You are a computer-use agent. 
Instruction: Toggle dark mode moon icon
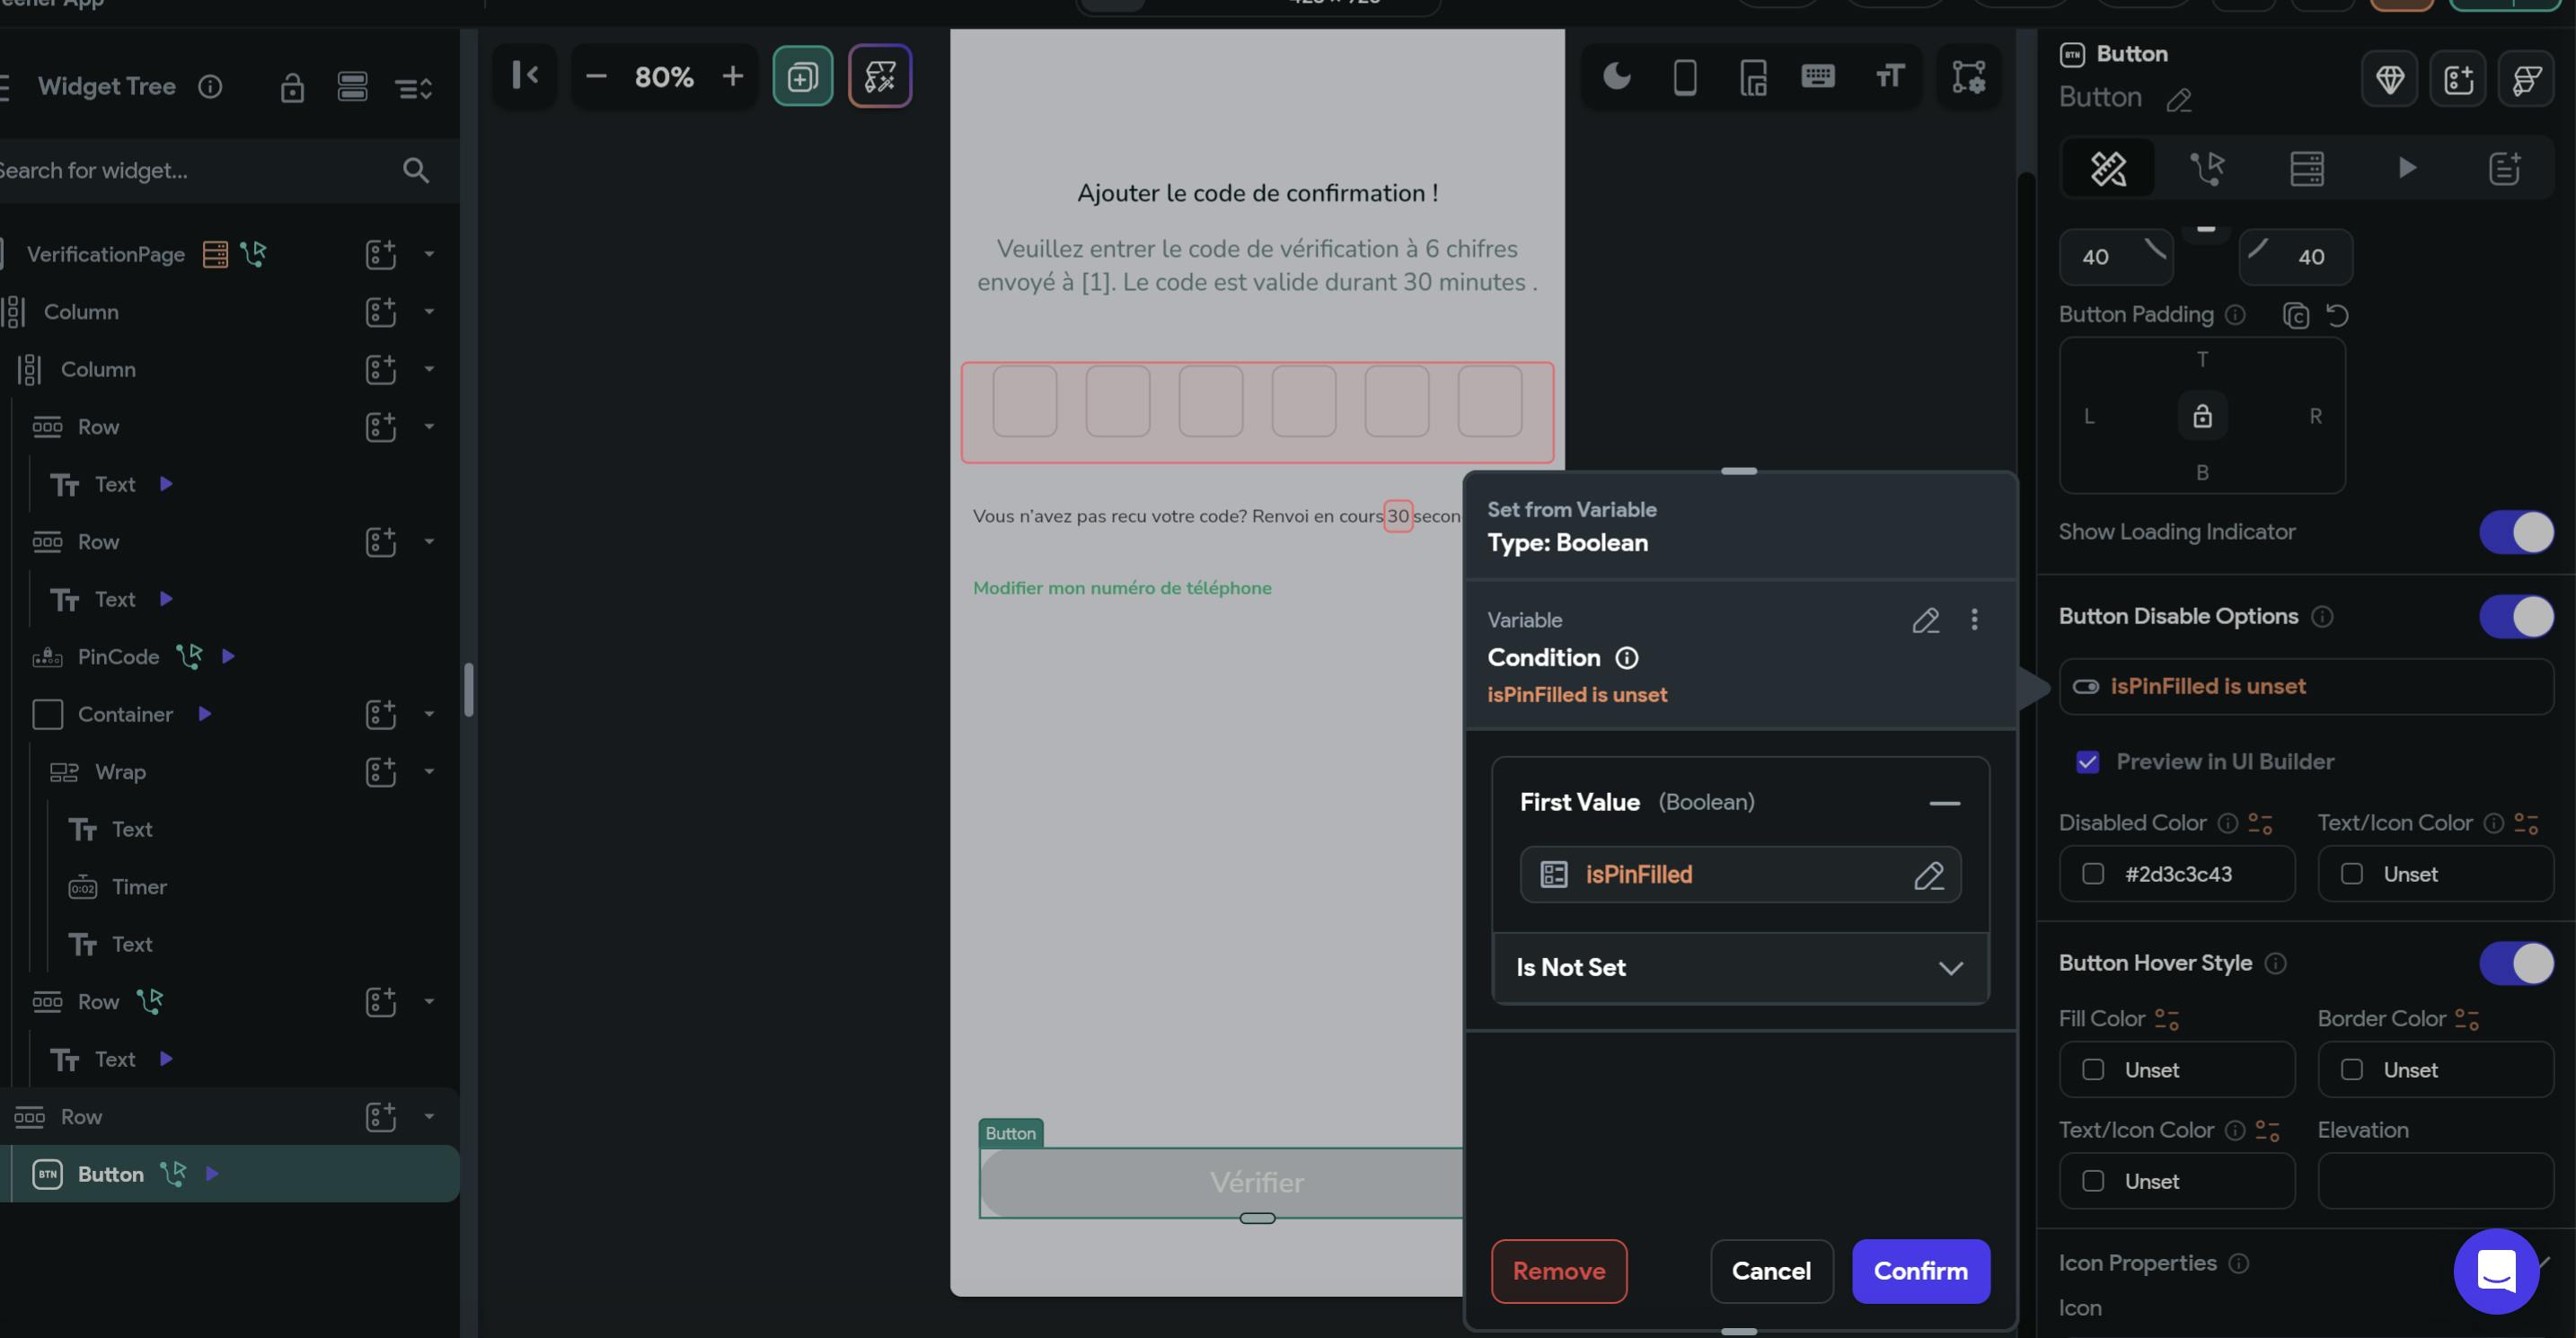point(1616,76)
